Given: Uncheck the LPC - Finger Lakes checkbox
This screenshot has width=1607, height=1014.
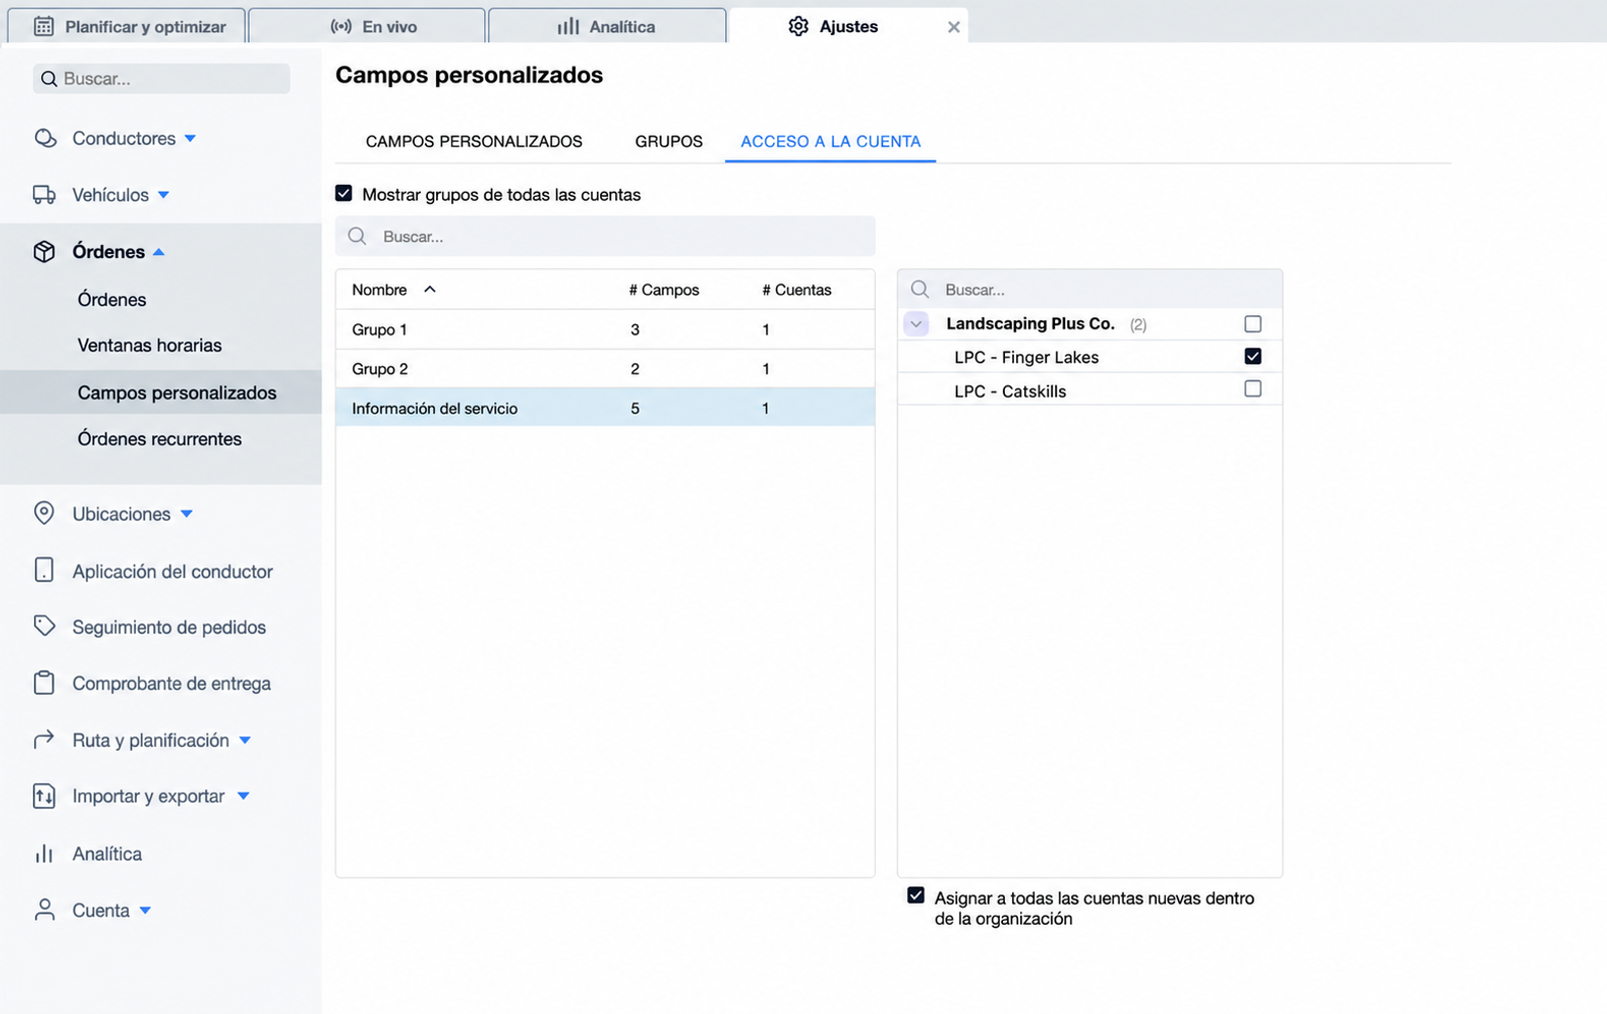Looking at the screenshot, I should [x=1253, y=356].
